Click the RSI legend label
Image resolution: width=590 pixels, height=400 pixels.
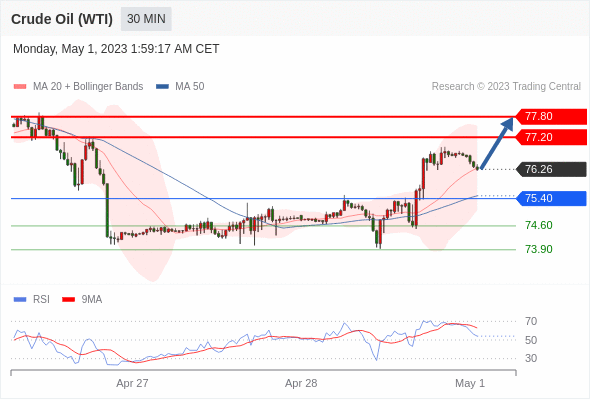pyautogui.click(x=41, y=300)
